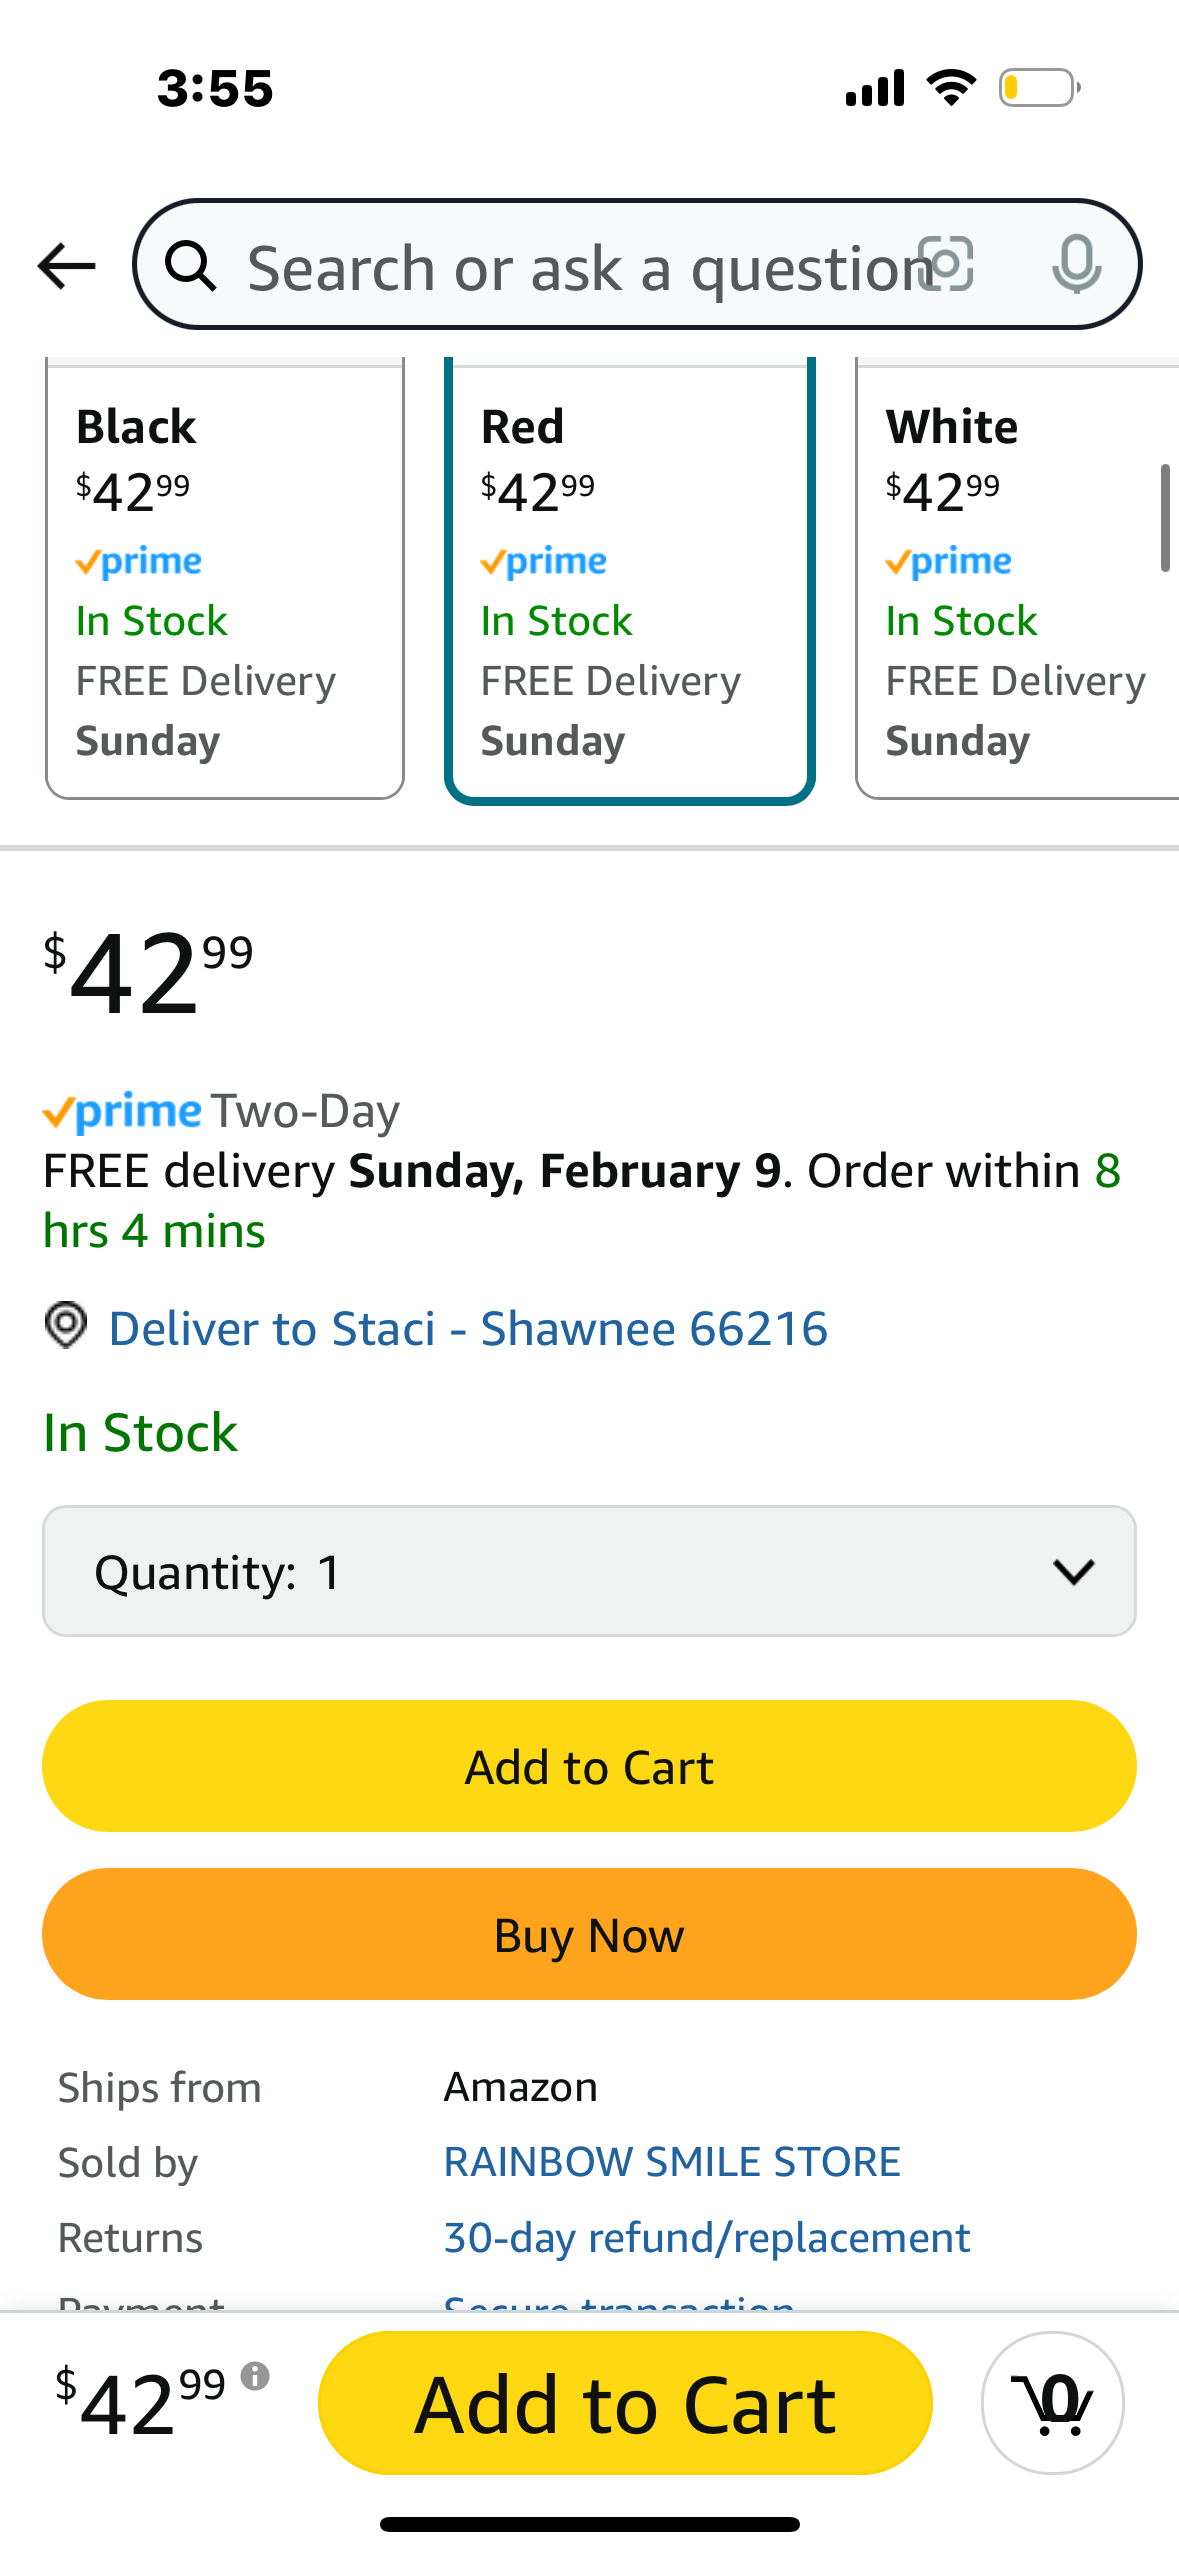
Task: Open the Quantity dropdown
Action: pyautogui.click(x=589, y=1571)
